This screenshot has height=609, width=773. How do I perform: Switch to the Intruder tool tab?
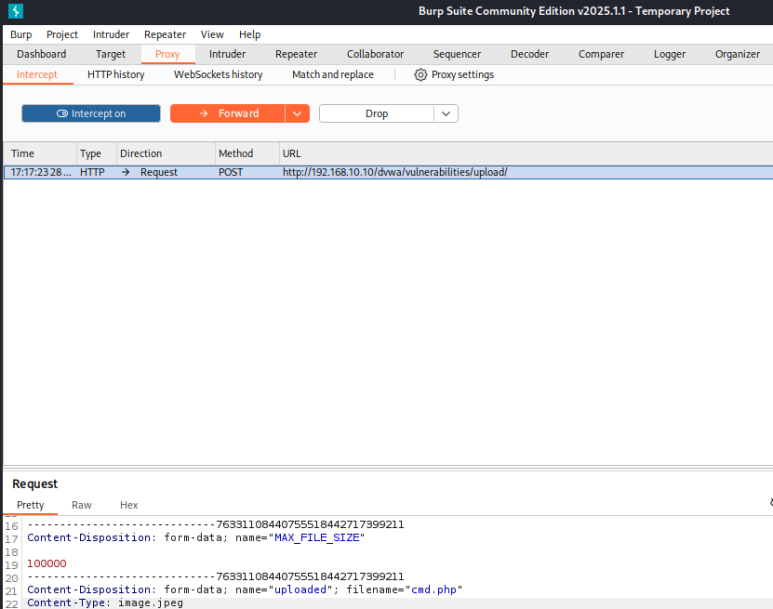click(x=227, y=54)
